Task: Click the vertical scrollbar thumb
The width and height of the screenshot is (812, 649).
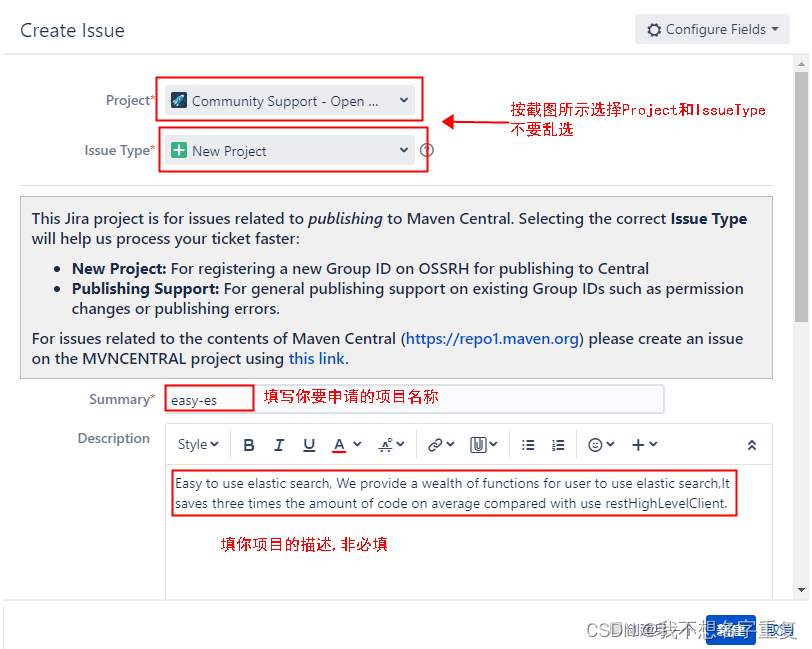Action: pyautogui.click(x=802, y=197)
